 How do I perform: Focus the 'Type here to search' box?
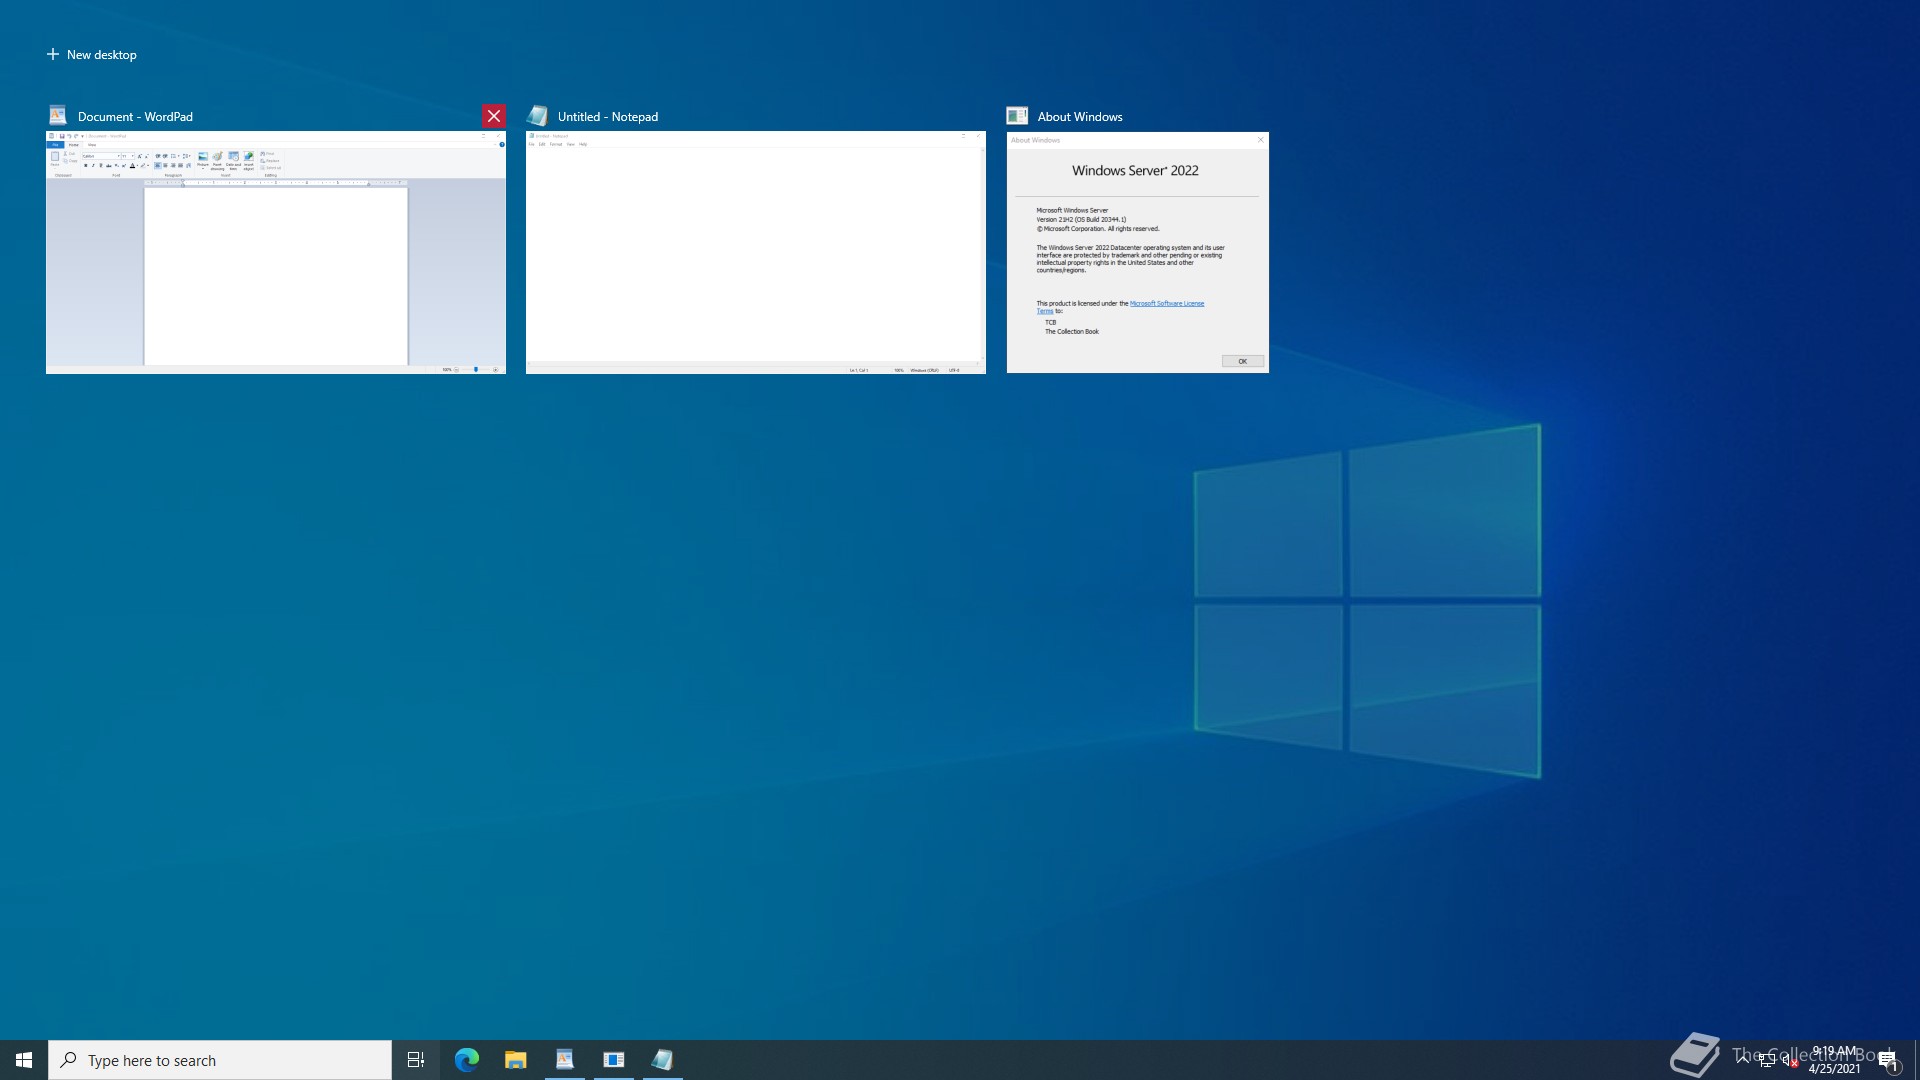pyautogui.click(x=220, y=1060)
